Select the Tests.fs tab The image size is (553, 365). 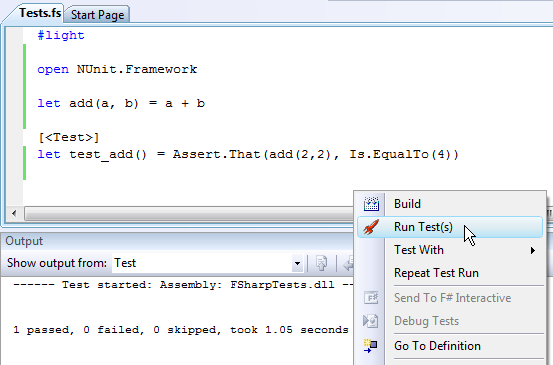40,13
